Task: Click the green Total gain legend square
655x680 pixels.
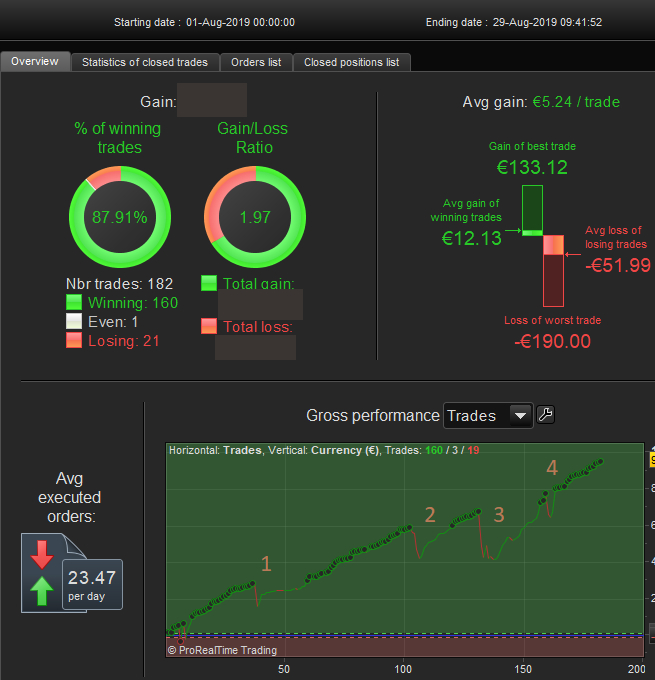Action: (x=209, y=283)
